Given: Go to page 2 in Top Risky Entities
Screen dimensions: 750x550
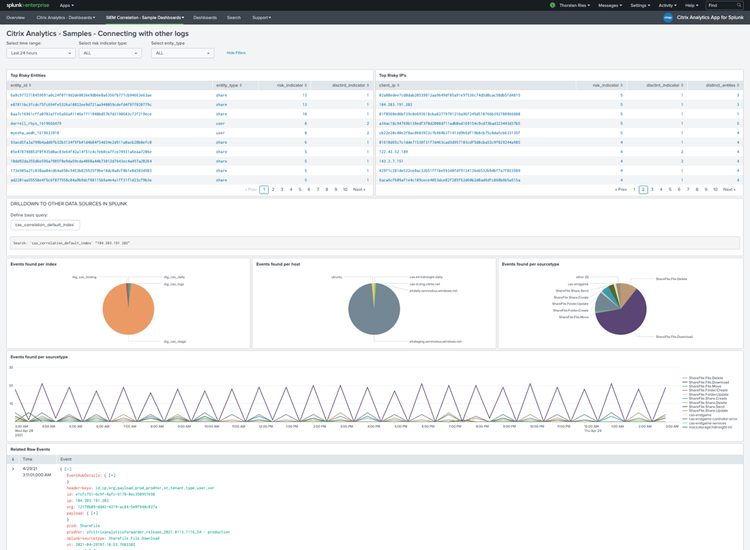Looking at the screenshot, I should click(x=273, y=189).
